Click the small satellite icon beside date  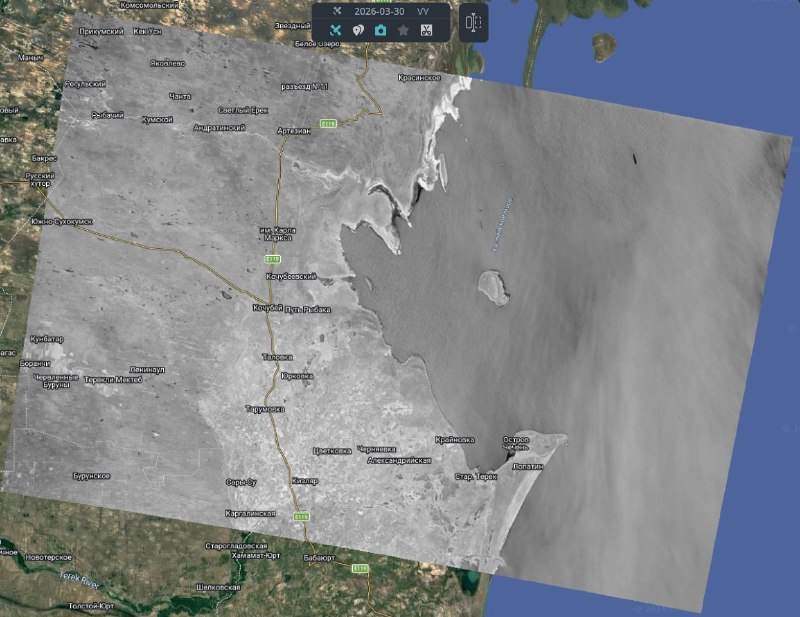336,11
